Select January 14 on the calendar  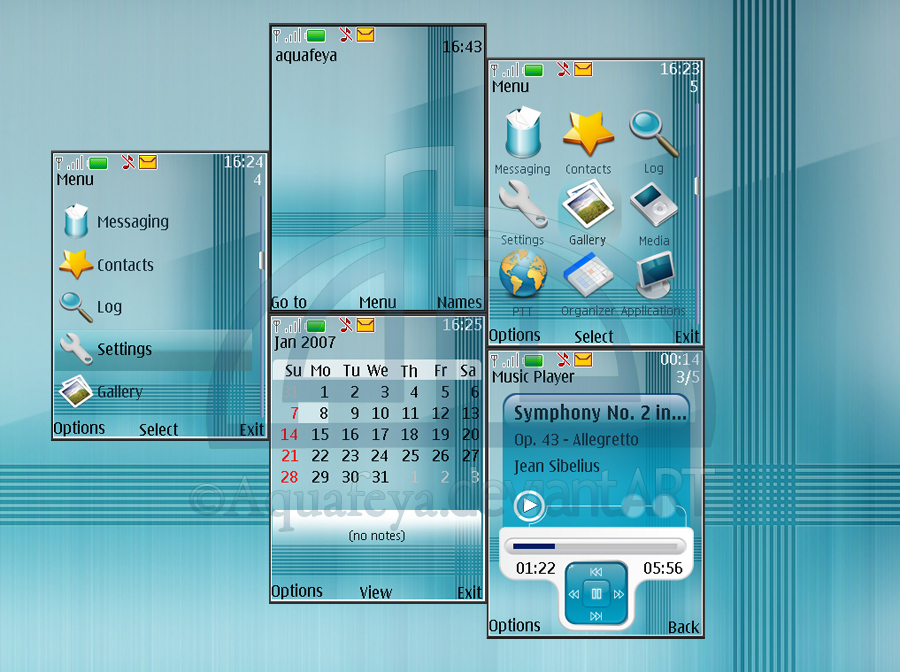[289, 434]
